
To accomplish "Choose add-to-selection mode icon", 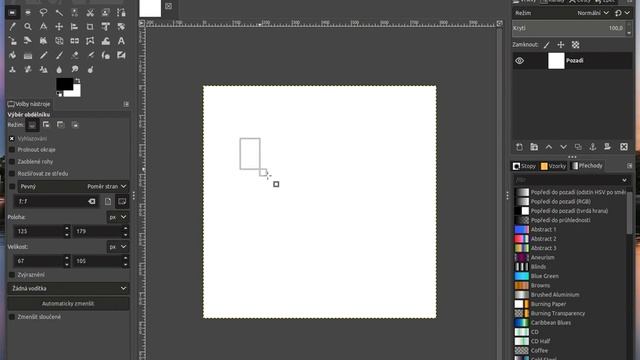I will tap(46, 125).
